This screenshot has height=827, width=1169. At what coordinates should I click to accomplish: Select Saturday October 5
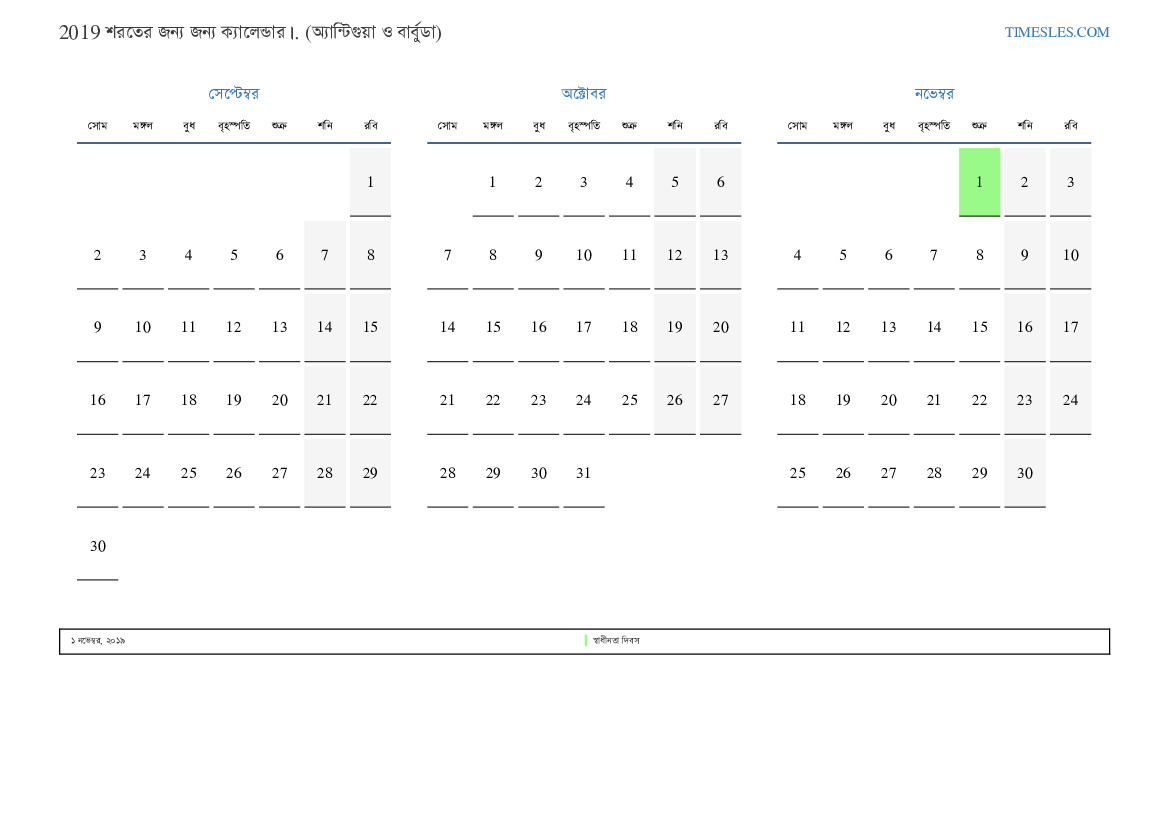click(x=675, y=182)
